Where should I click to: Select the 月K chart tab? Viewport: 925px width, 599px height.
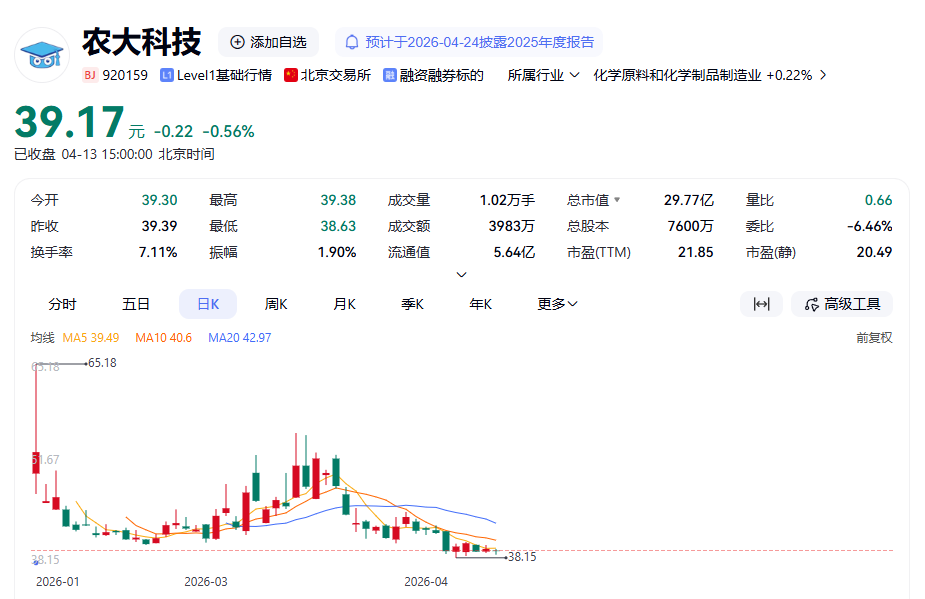point(344,304)
